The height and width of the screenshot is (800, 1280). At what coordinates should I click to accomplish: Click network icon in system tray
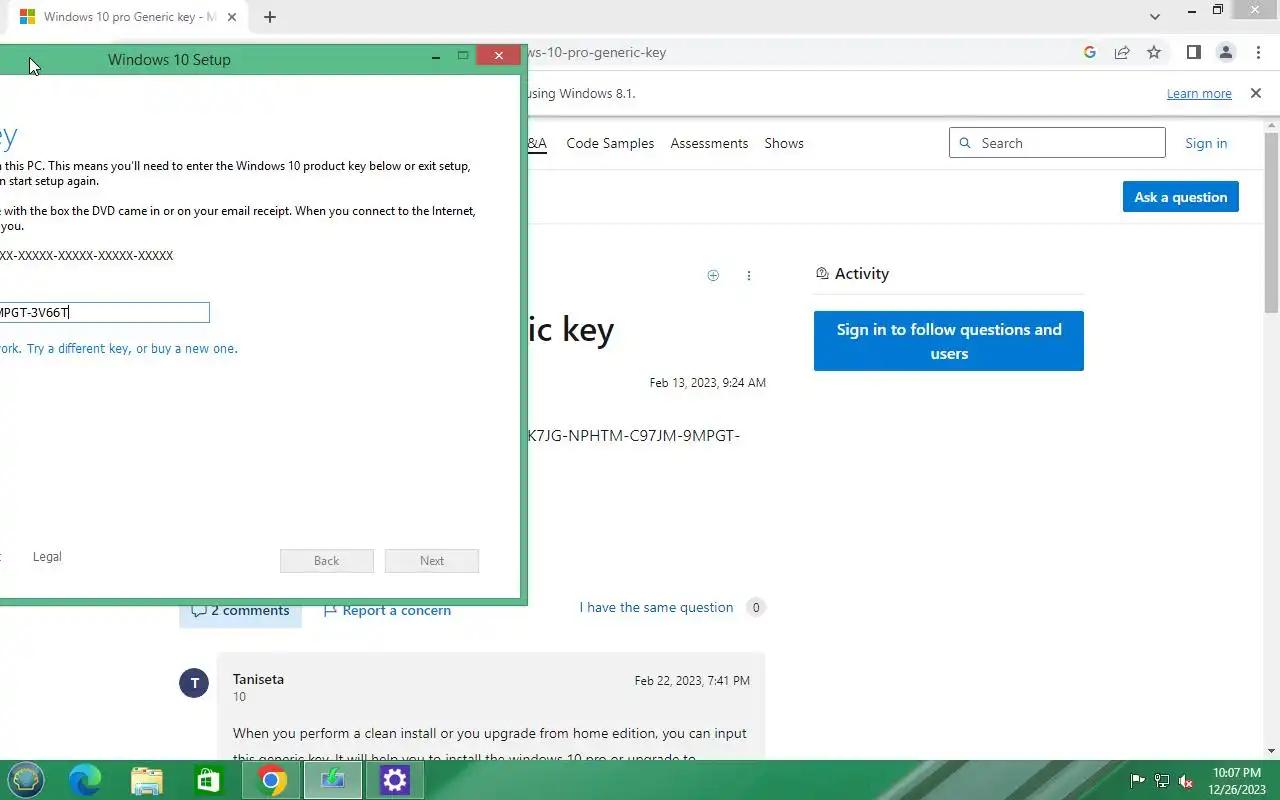coord(1162,781)
